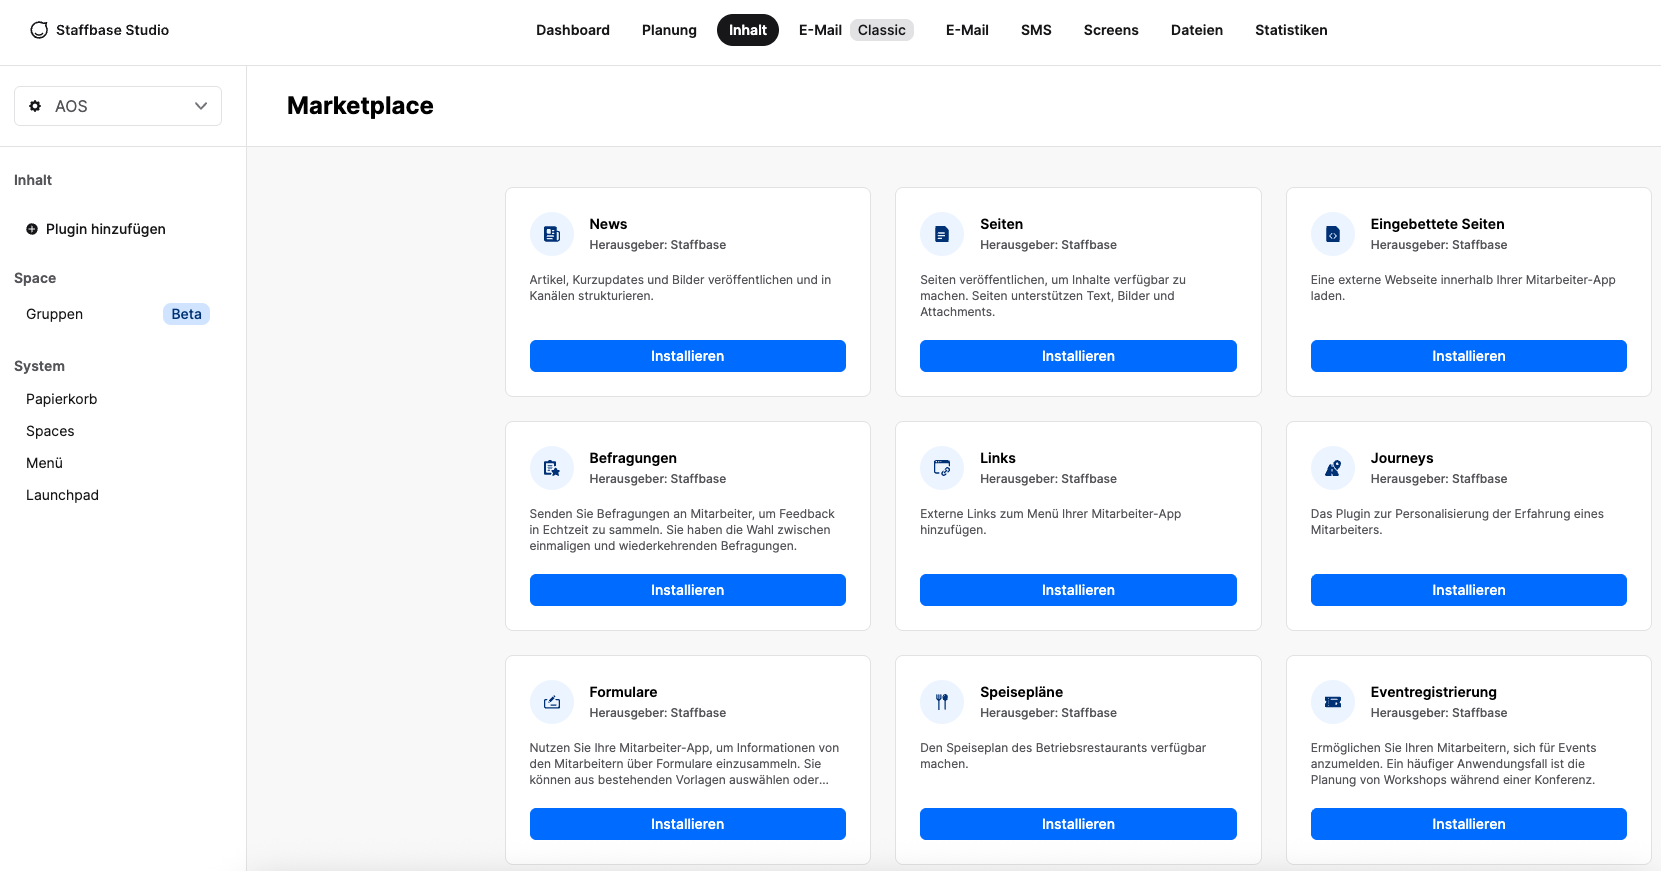Install the Eingebettete Seiten plugin
1661x871 pixels.
tap(1469, 356)
